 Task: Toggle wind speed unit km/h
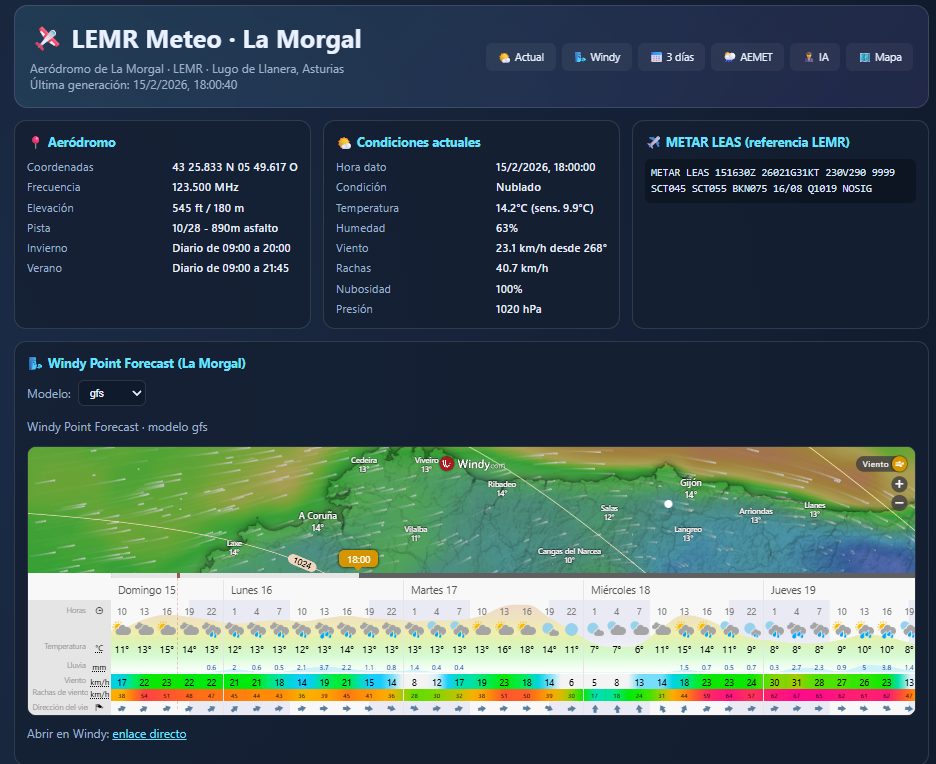[99, 681]
